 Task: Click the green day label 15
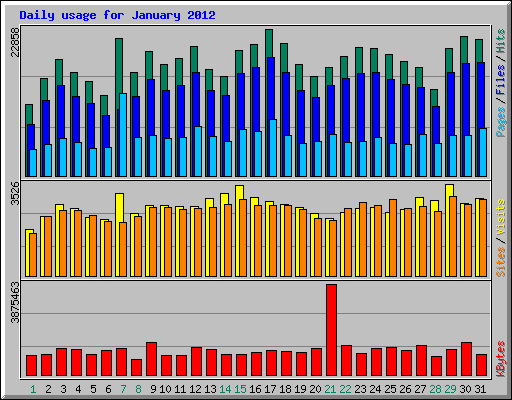(240, 389)
